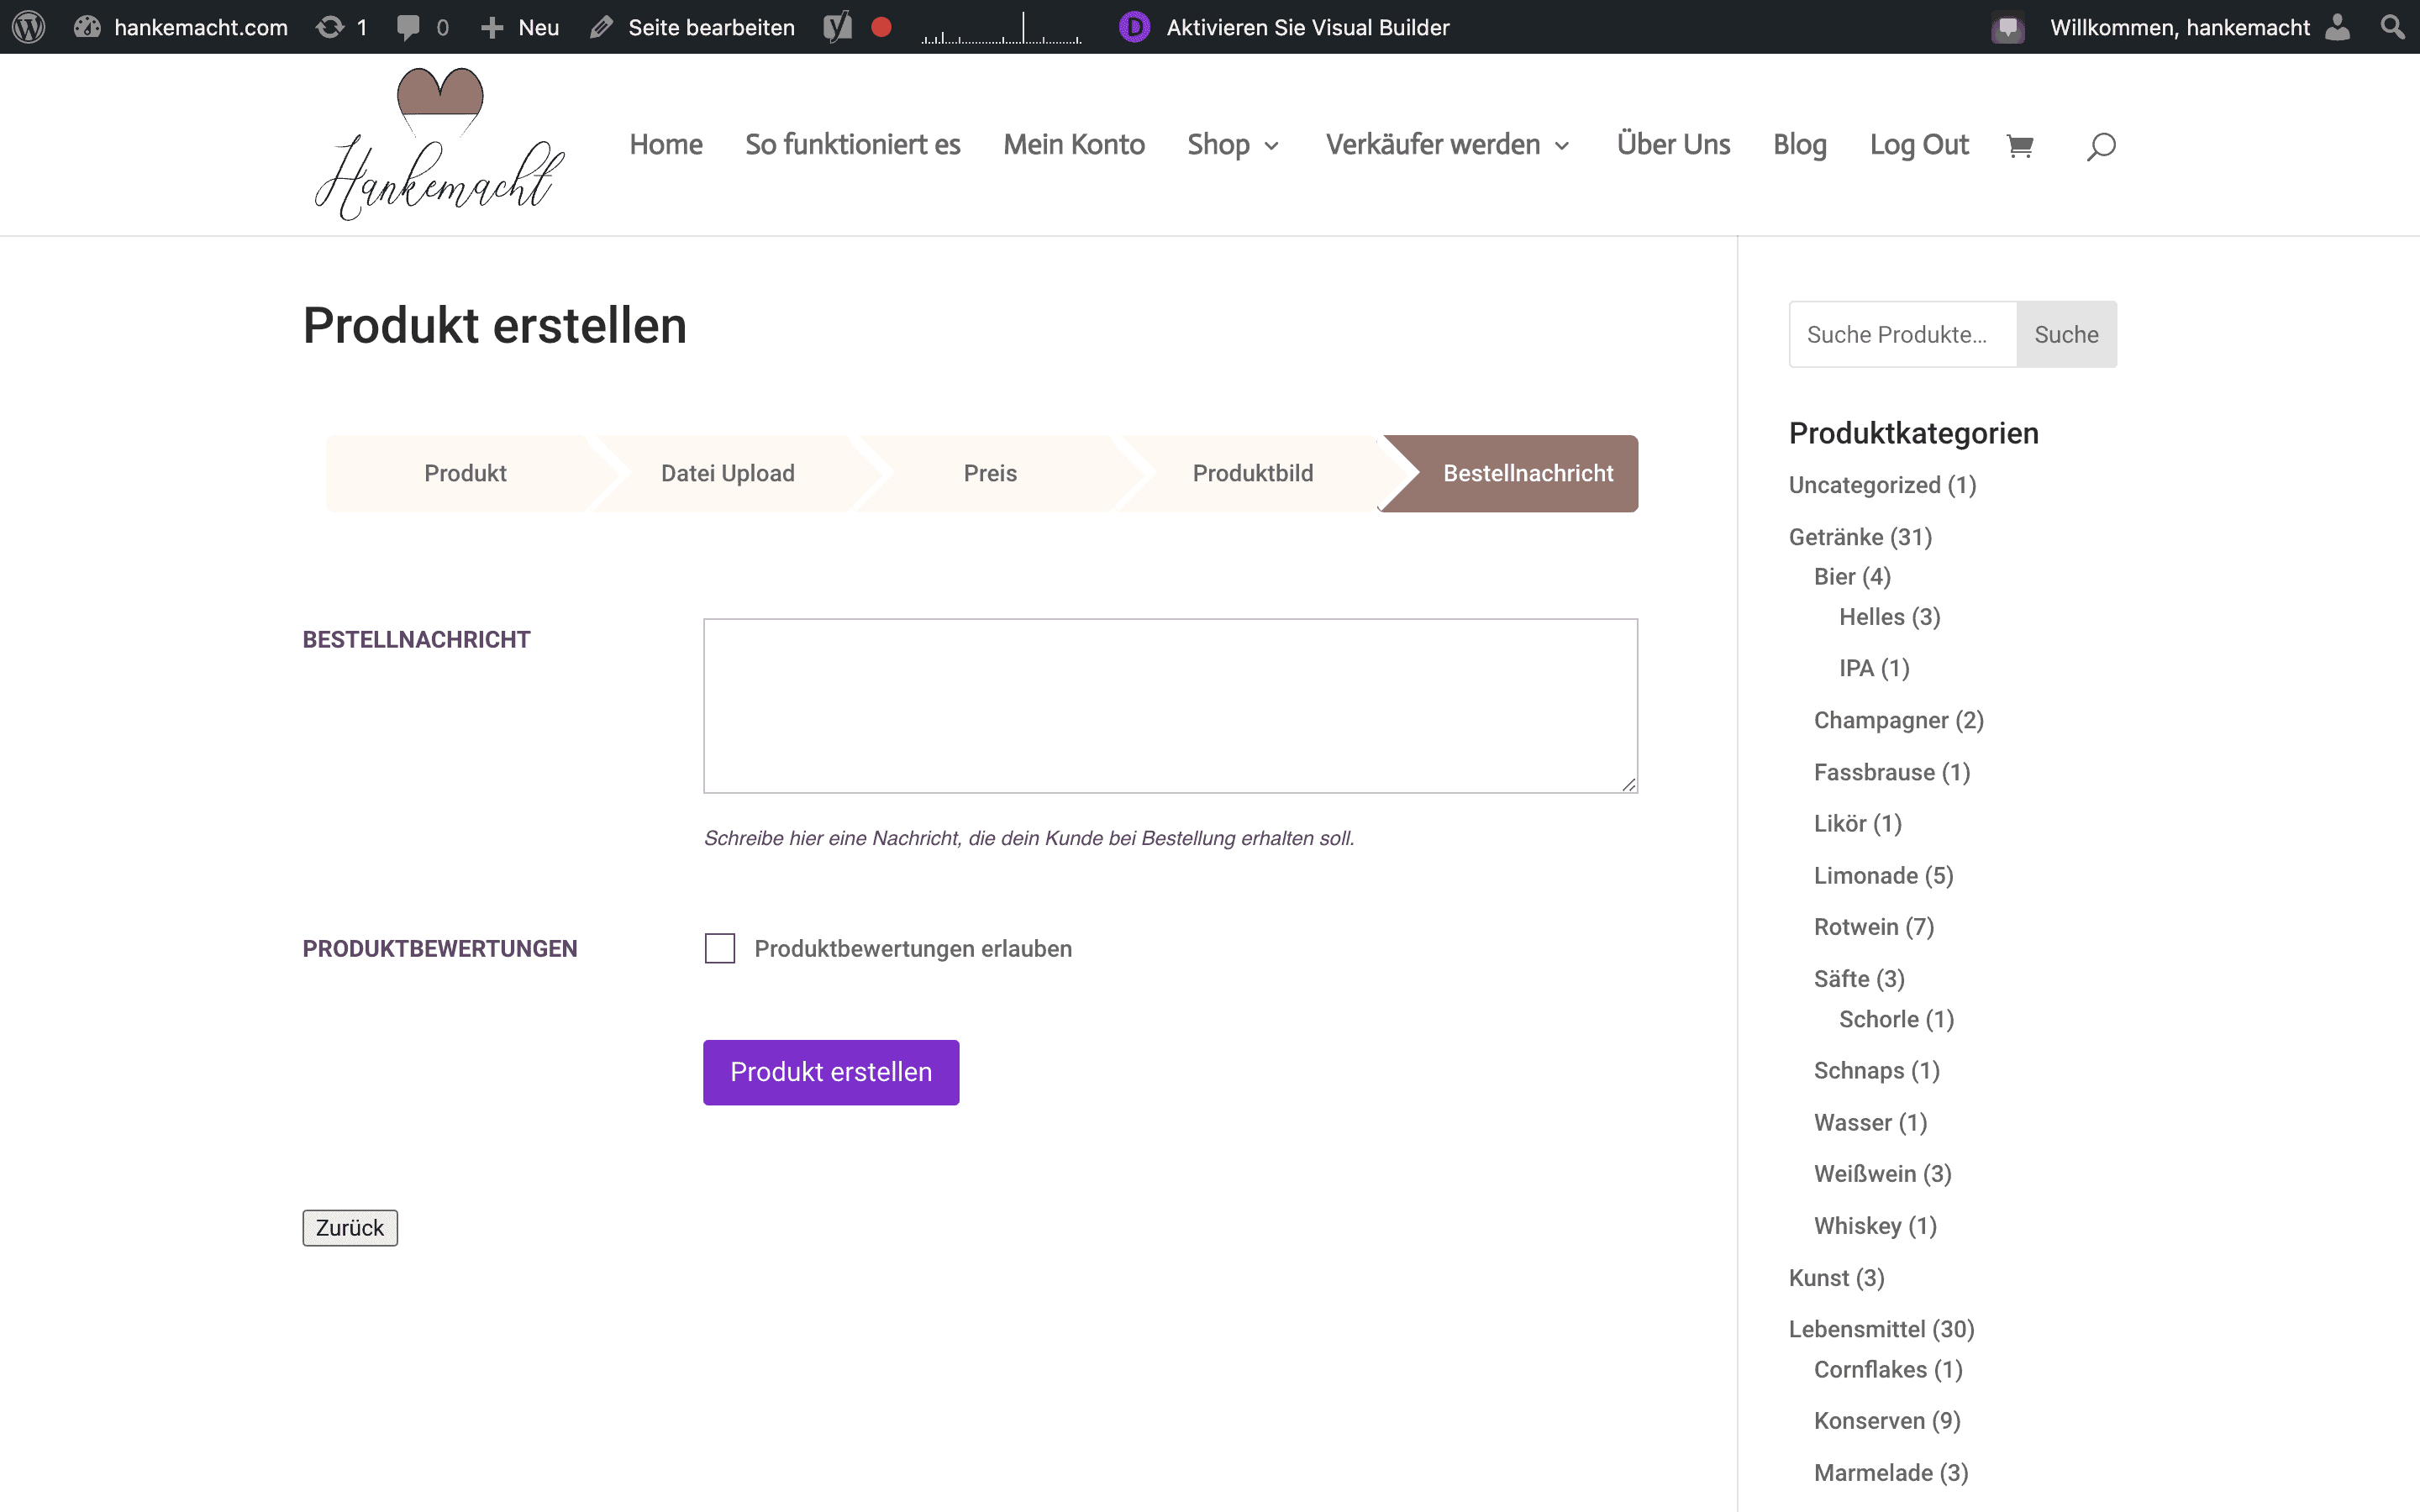This screenshot has width=2420, height=1512.
Task: Open the Getränke (31) category
Action: coord(1860,537)
